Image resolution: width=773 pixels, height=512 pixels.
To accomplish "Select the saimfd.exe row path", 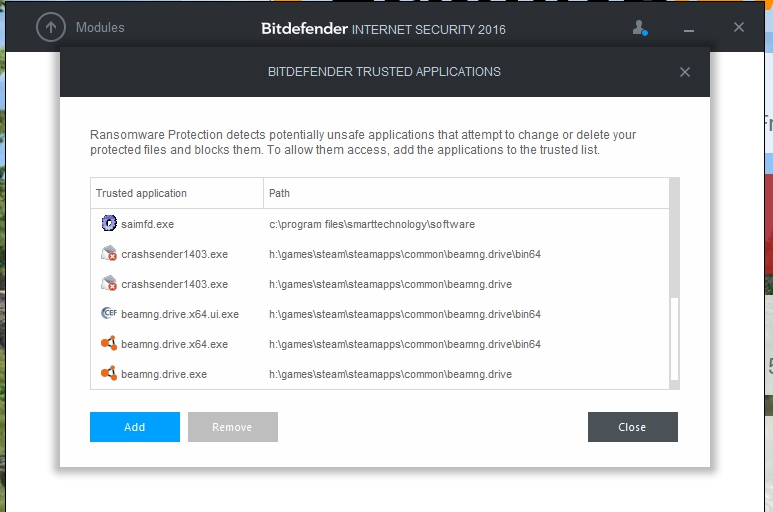I will 372,224.
